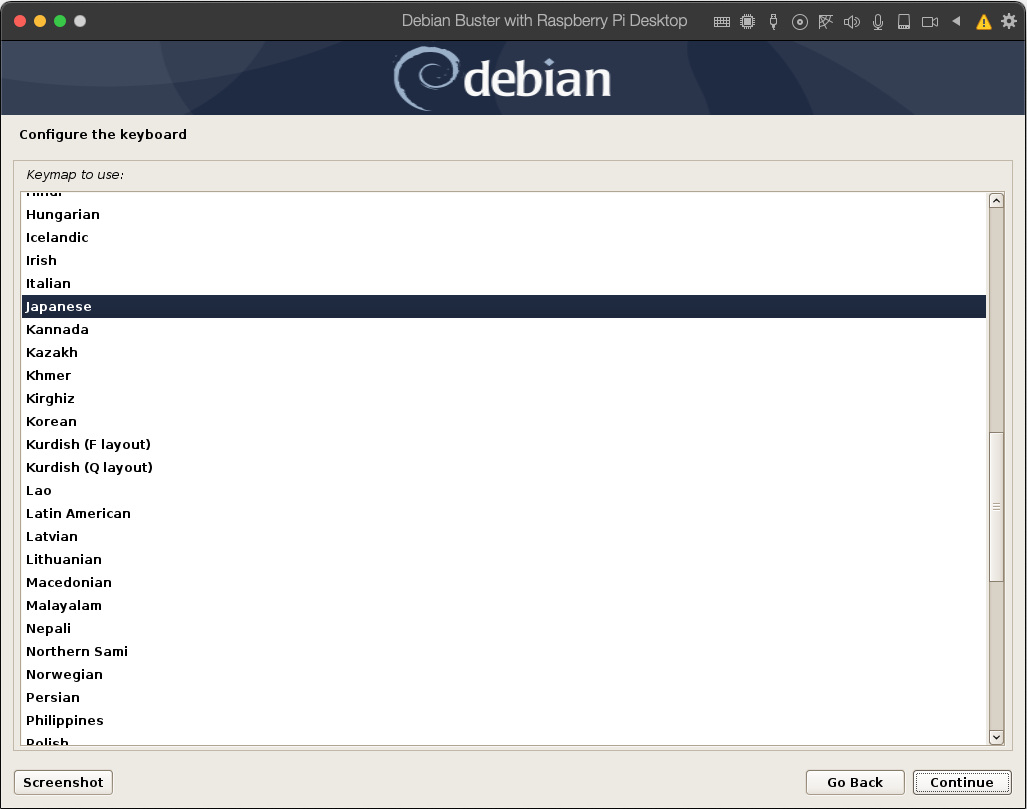Select Latvian keymap
This screenshot has width=1027, height=809.
pyautogui.click(x=504, y=536)
